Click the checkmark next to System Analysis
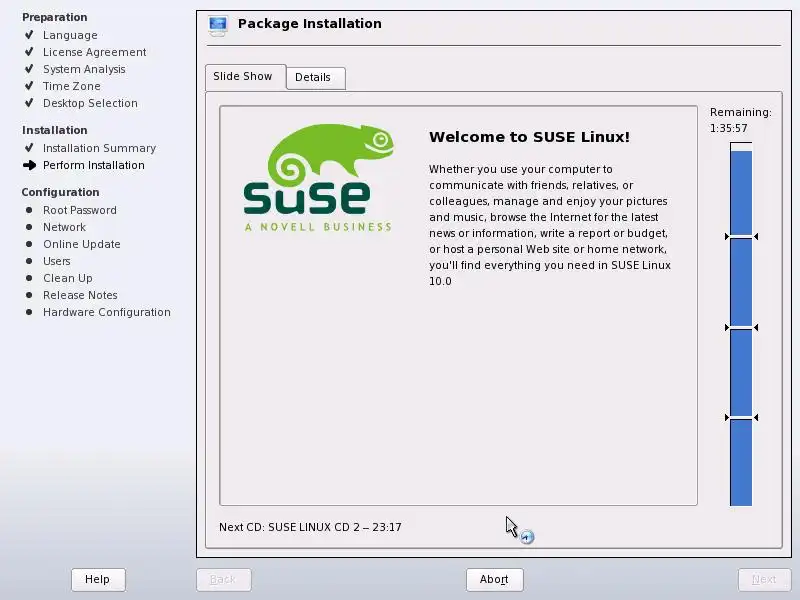The height and width of the screenshot is (600, 800). (x=29, y=68)
